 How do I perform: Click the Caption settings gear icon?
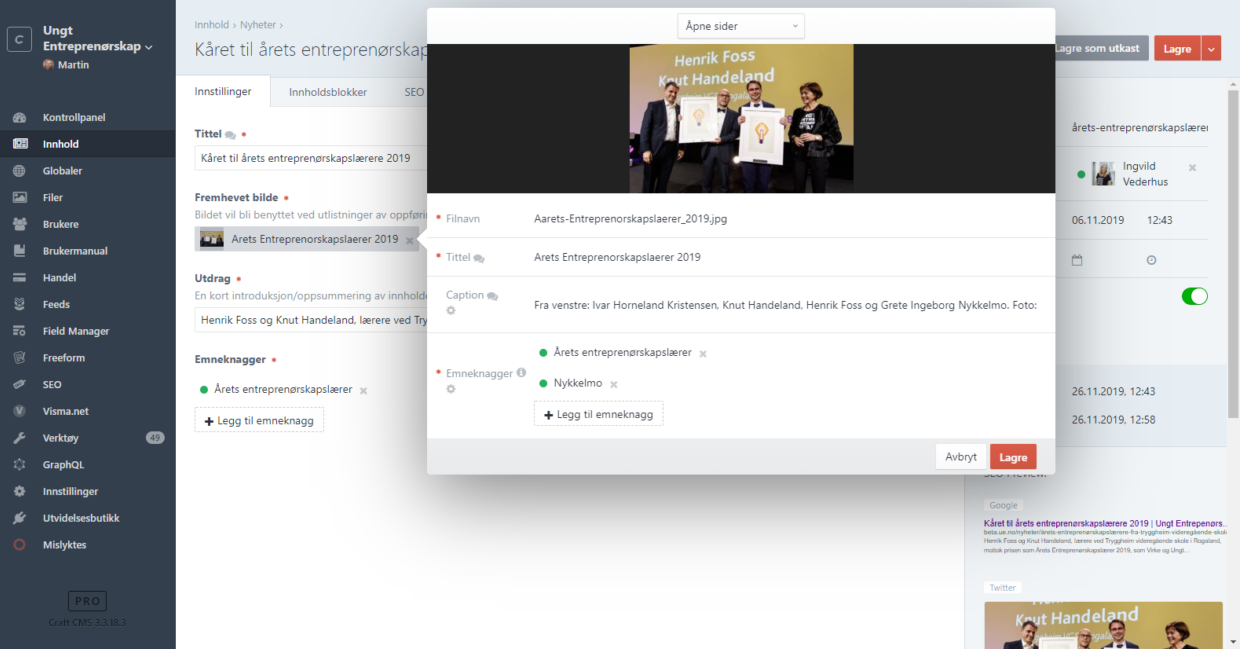pyautogui.click(x=451, y=311)
